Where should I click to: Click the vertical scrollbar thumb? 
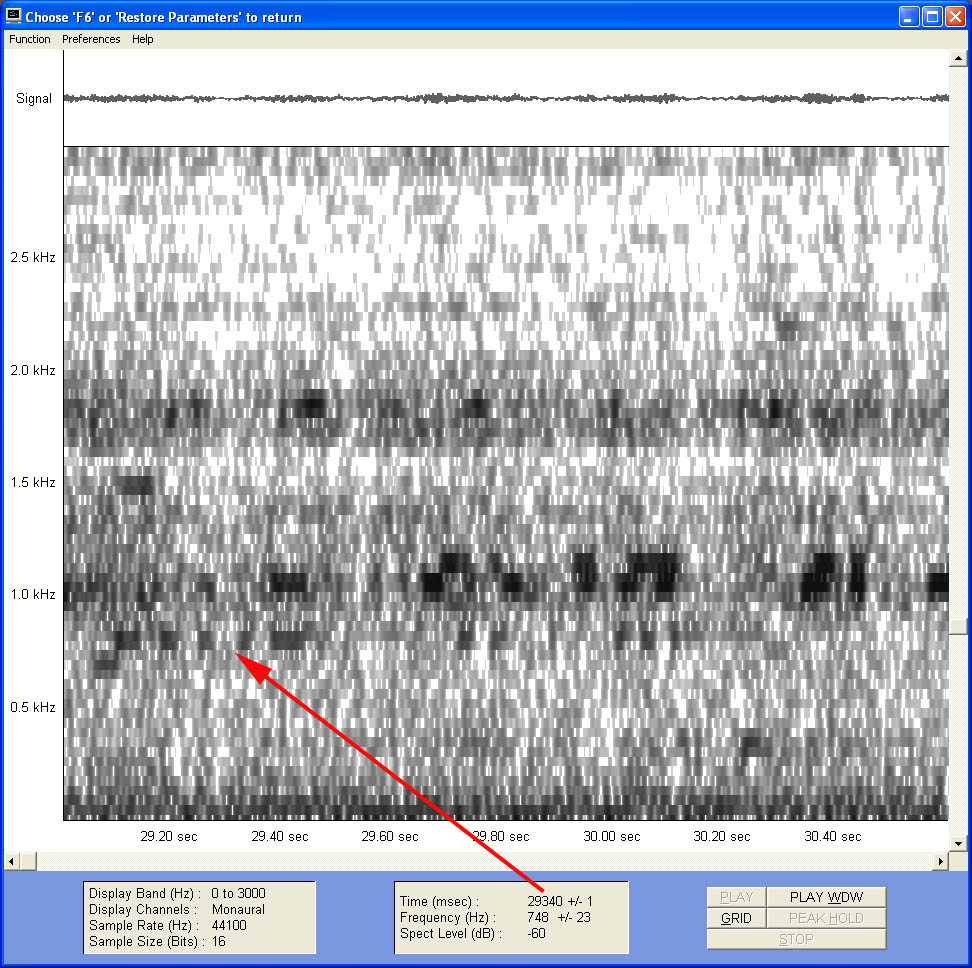pos(958,627)
